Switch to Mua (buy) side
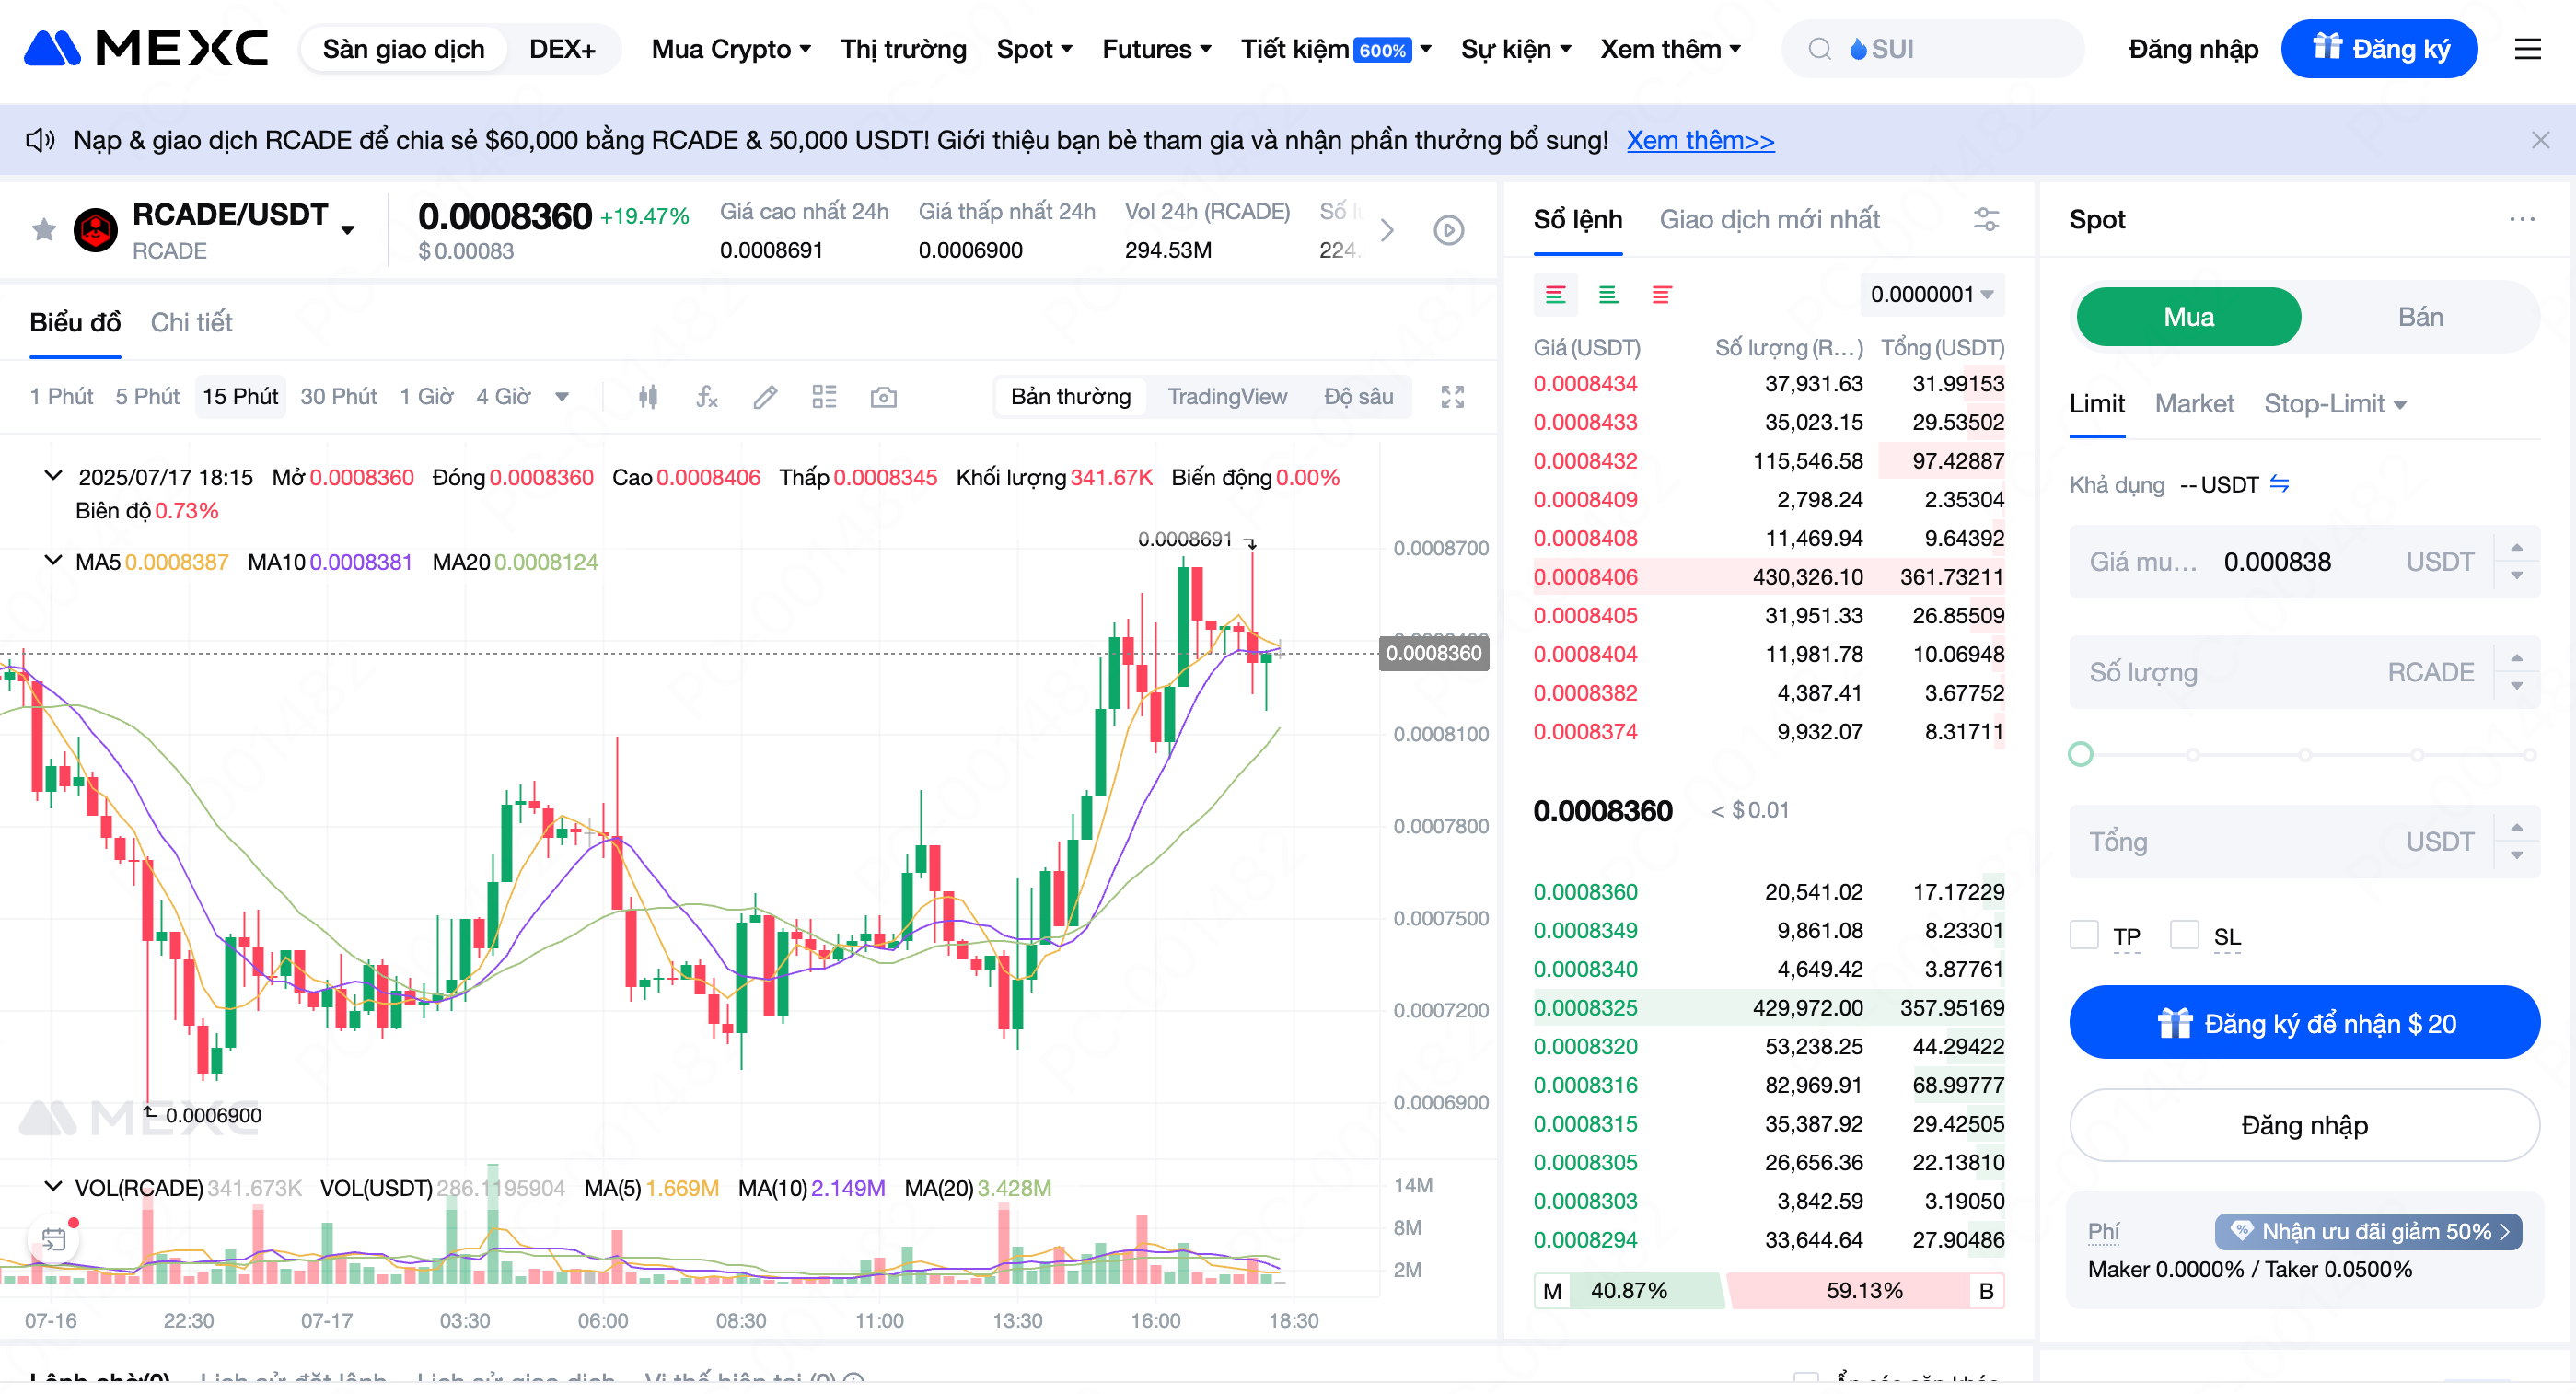 pos(2188,317)
